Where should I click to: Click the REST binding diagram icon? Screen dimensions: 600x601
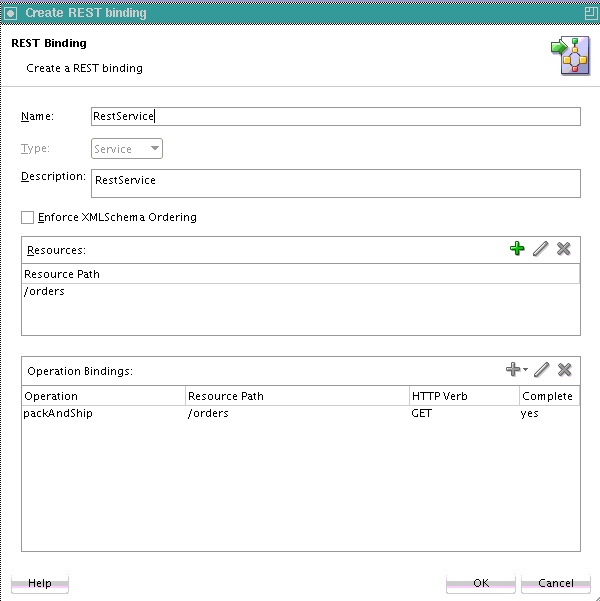pos(570,56)
